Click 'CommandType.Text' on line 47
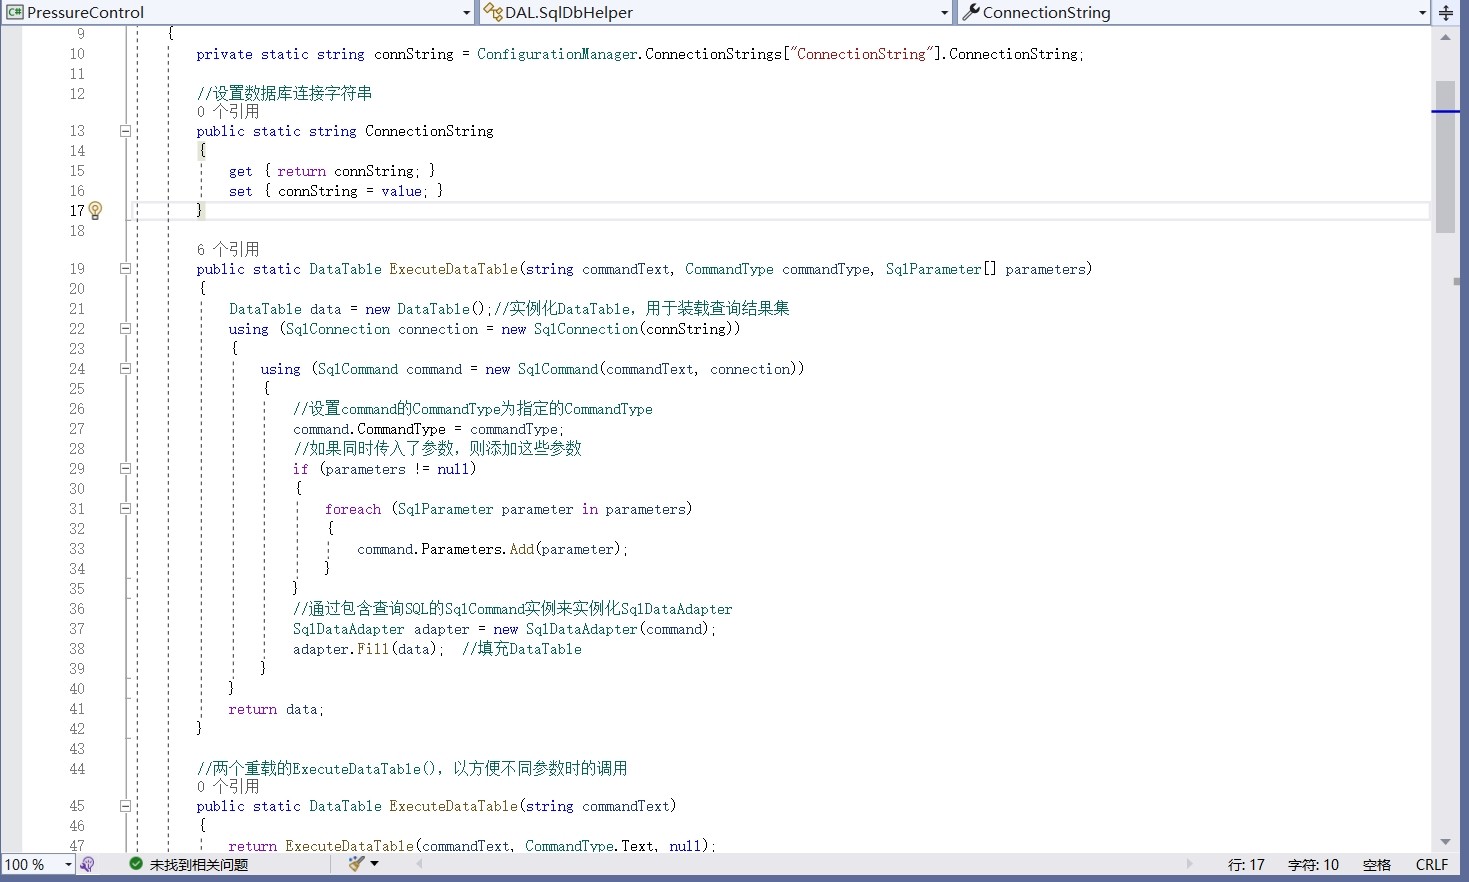1469x882 pixels. [x=590, y=846]
